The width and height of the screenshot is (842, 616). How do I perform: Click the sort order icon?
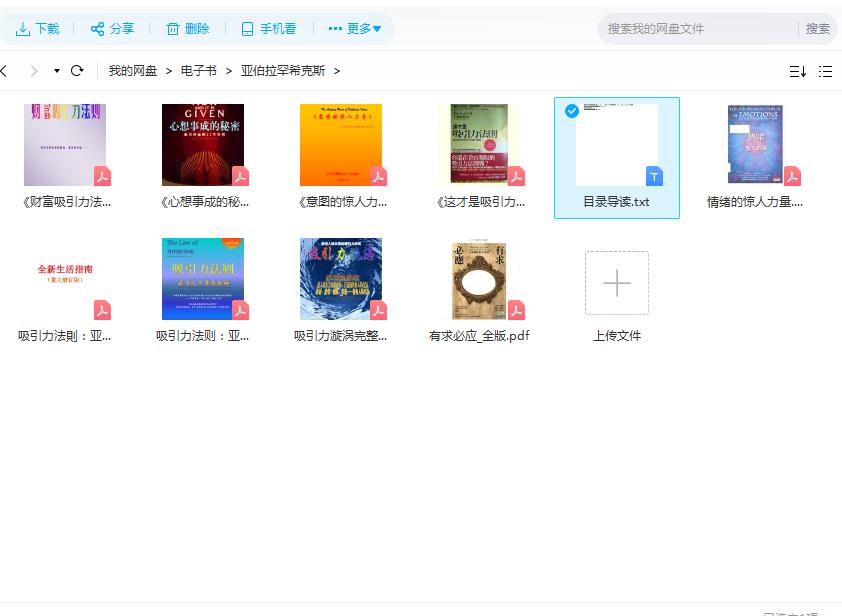797,71
